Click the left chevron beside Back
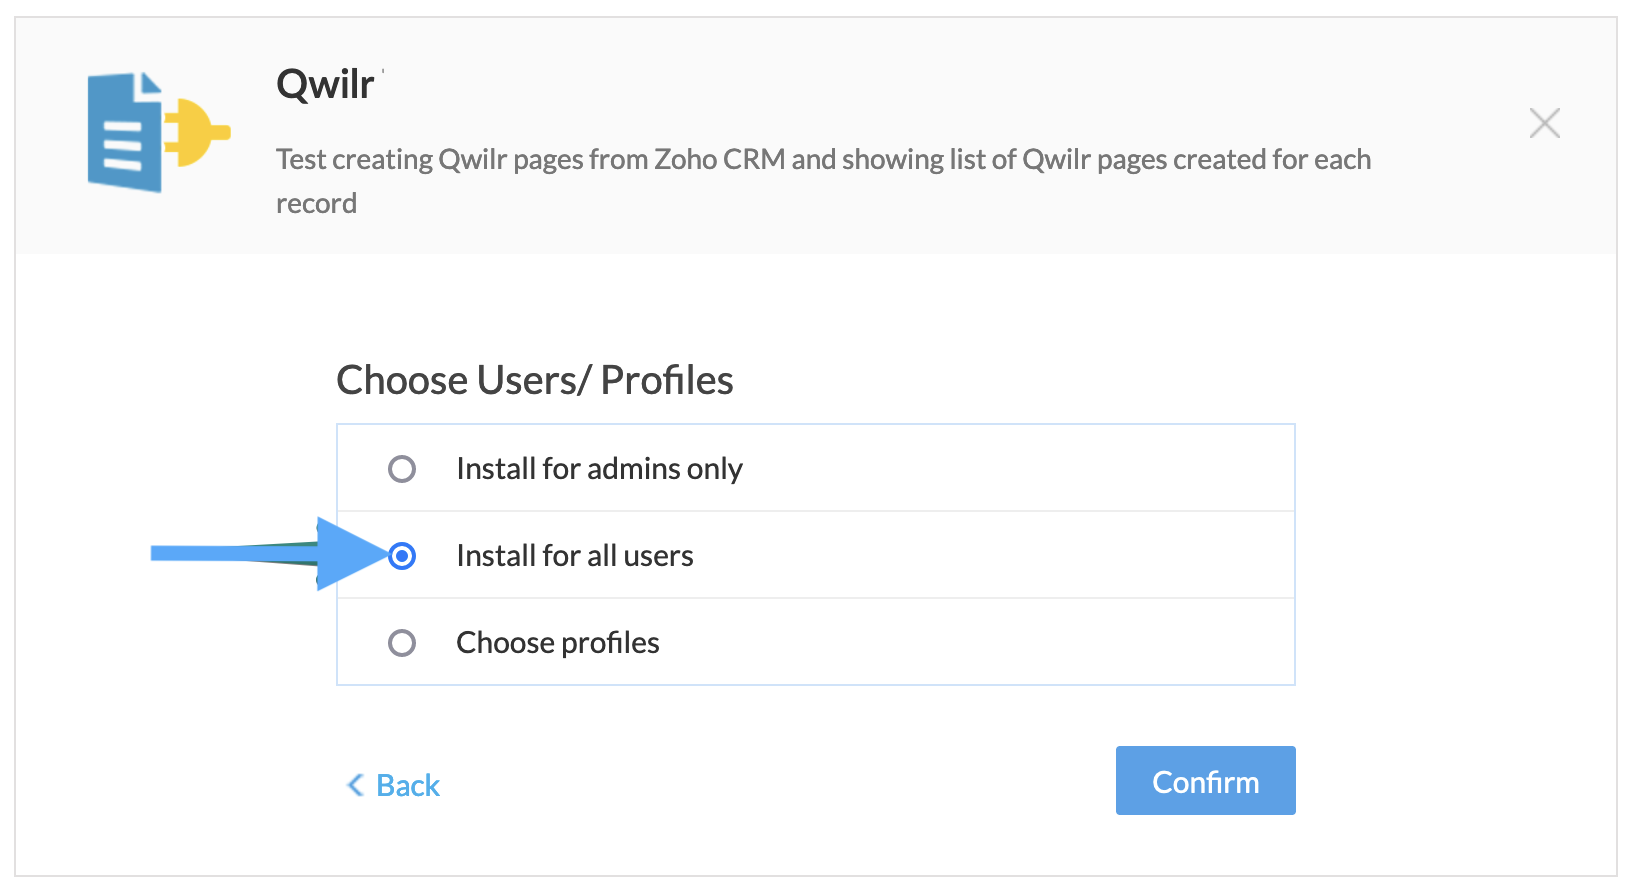Image resolution: width=1636 pixels, height=896 pixels. tap(354, 785)
